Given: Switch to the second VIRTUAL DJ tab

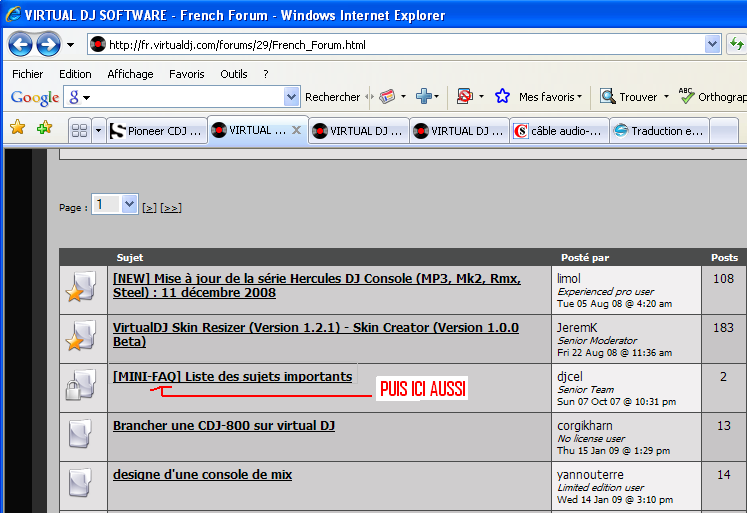Looking at the screenshot, I should click(x=359, y=131).
